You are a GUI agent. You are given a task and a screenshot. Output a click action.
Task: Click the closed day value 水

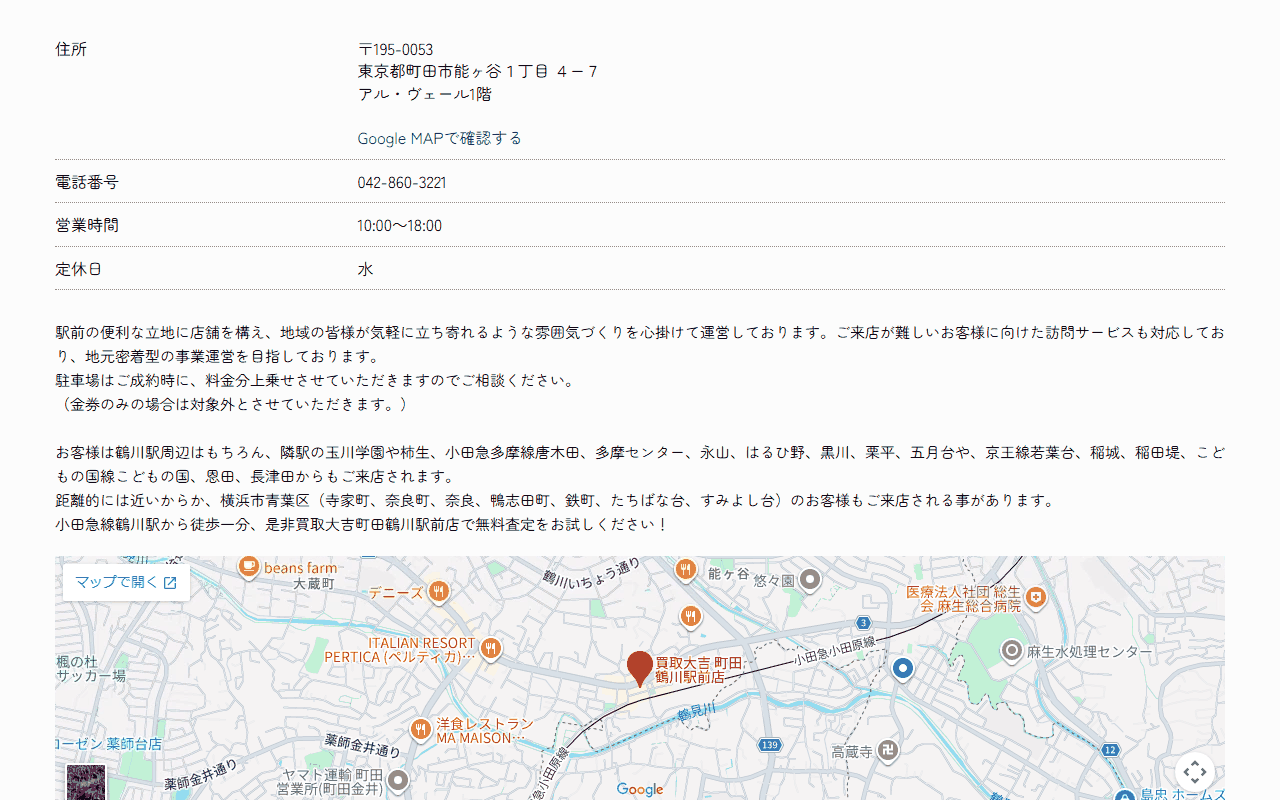pyautogui.click(x=366, y=269)
